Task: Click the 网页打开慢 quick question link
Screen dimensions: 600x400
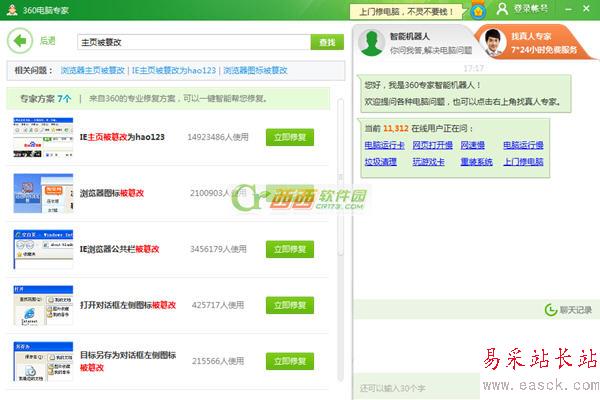Action: tap(432, 145)
